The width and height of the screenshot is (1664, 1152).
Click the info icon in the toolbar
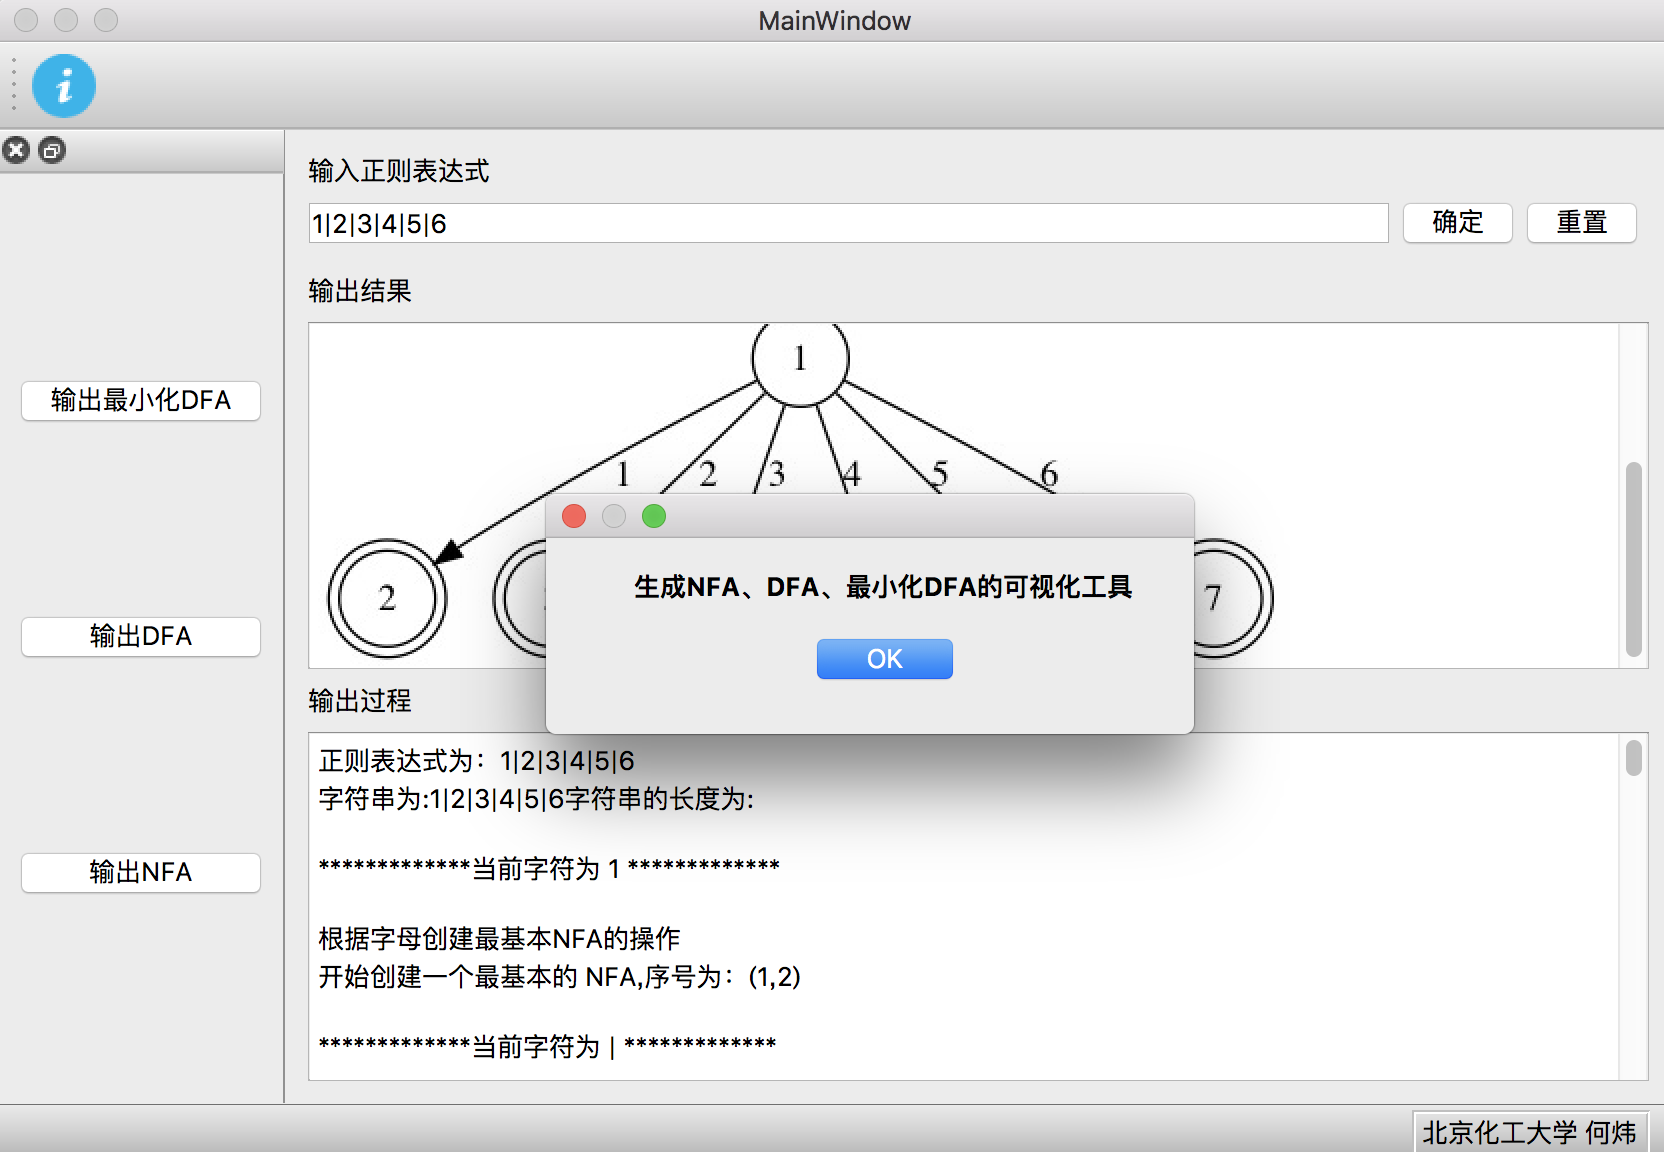(x=63, y=86)
